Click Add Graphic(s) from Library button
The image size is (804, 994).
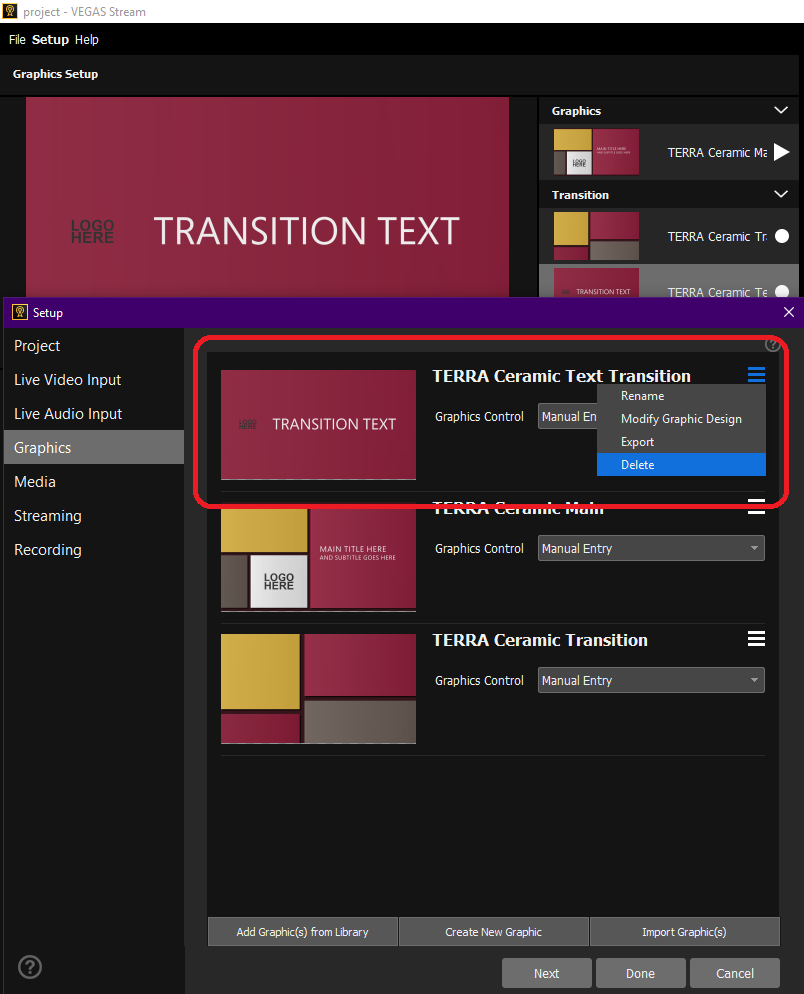tap(302, 932)
